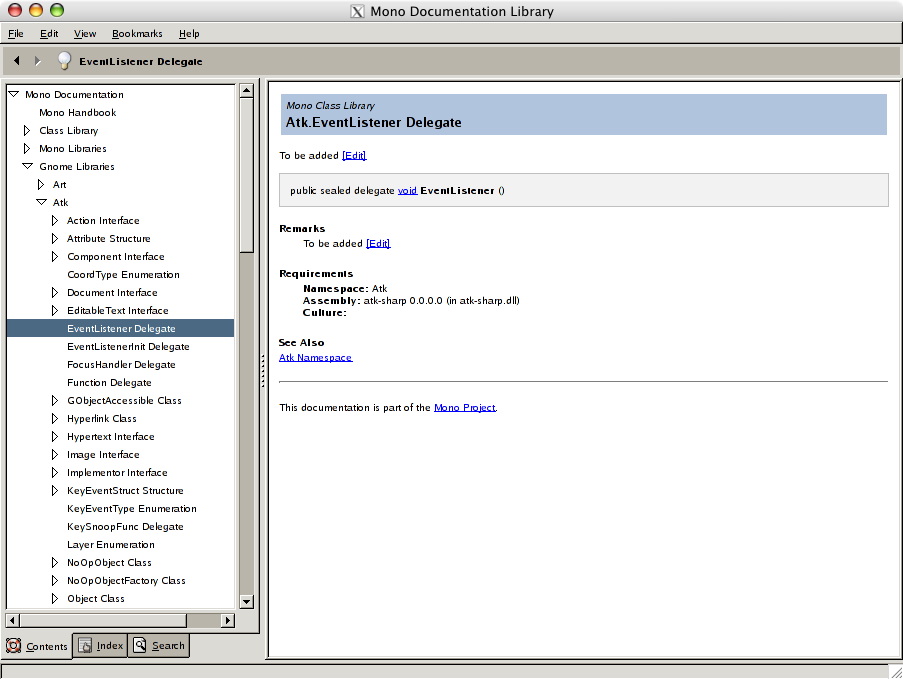Screen dimensions: 903x679
Task: Go forward with the right arrow icon
Action: [38, 60]
